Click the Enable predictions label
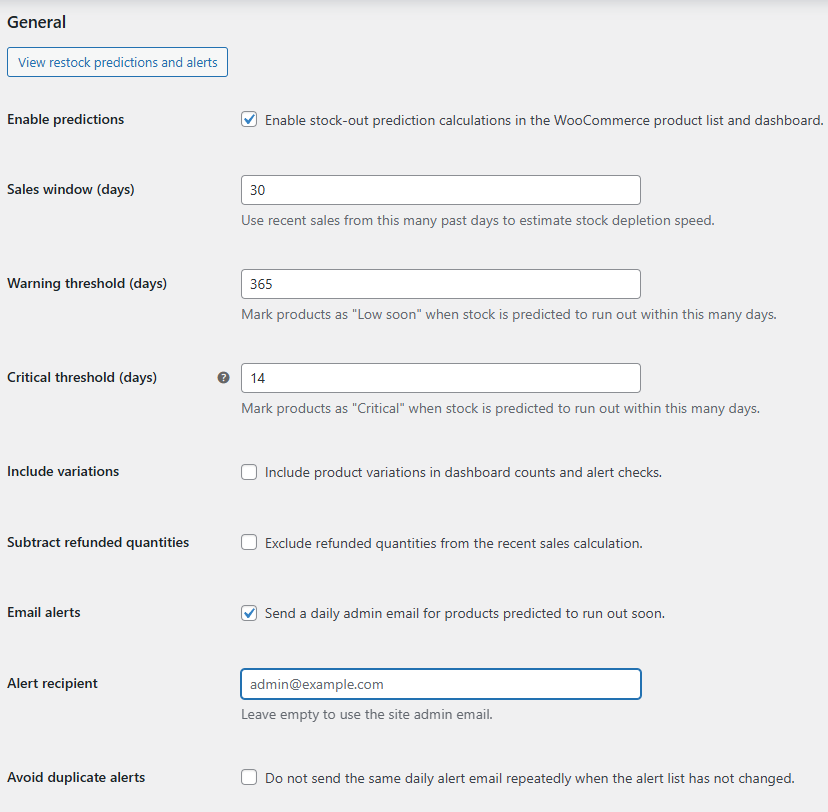The width and height of the screenshot is (828, 812). point(65,119)
